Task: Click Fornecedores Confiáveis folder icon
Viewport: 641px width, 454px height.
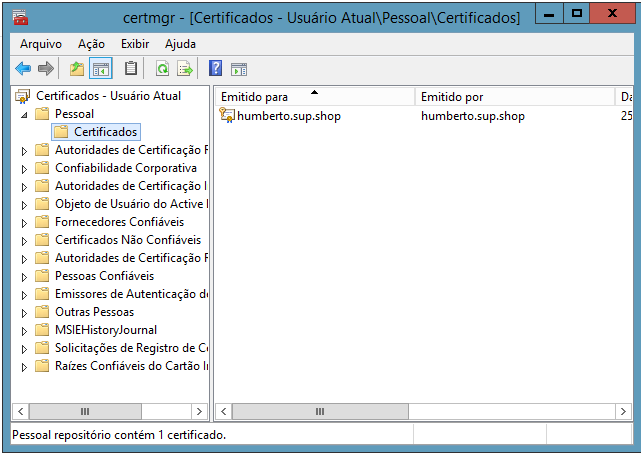Action: [42, 221]
